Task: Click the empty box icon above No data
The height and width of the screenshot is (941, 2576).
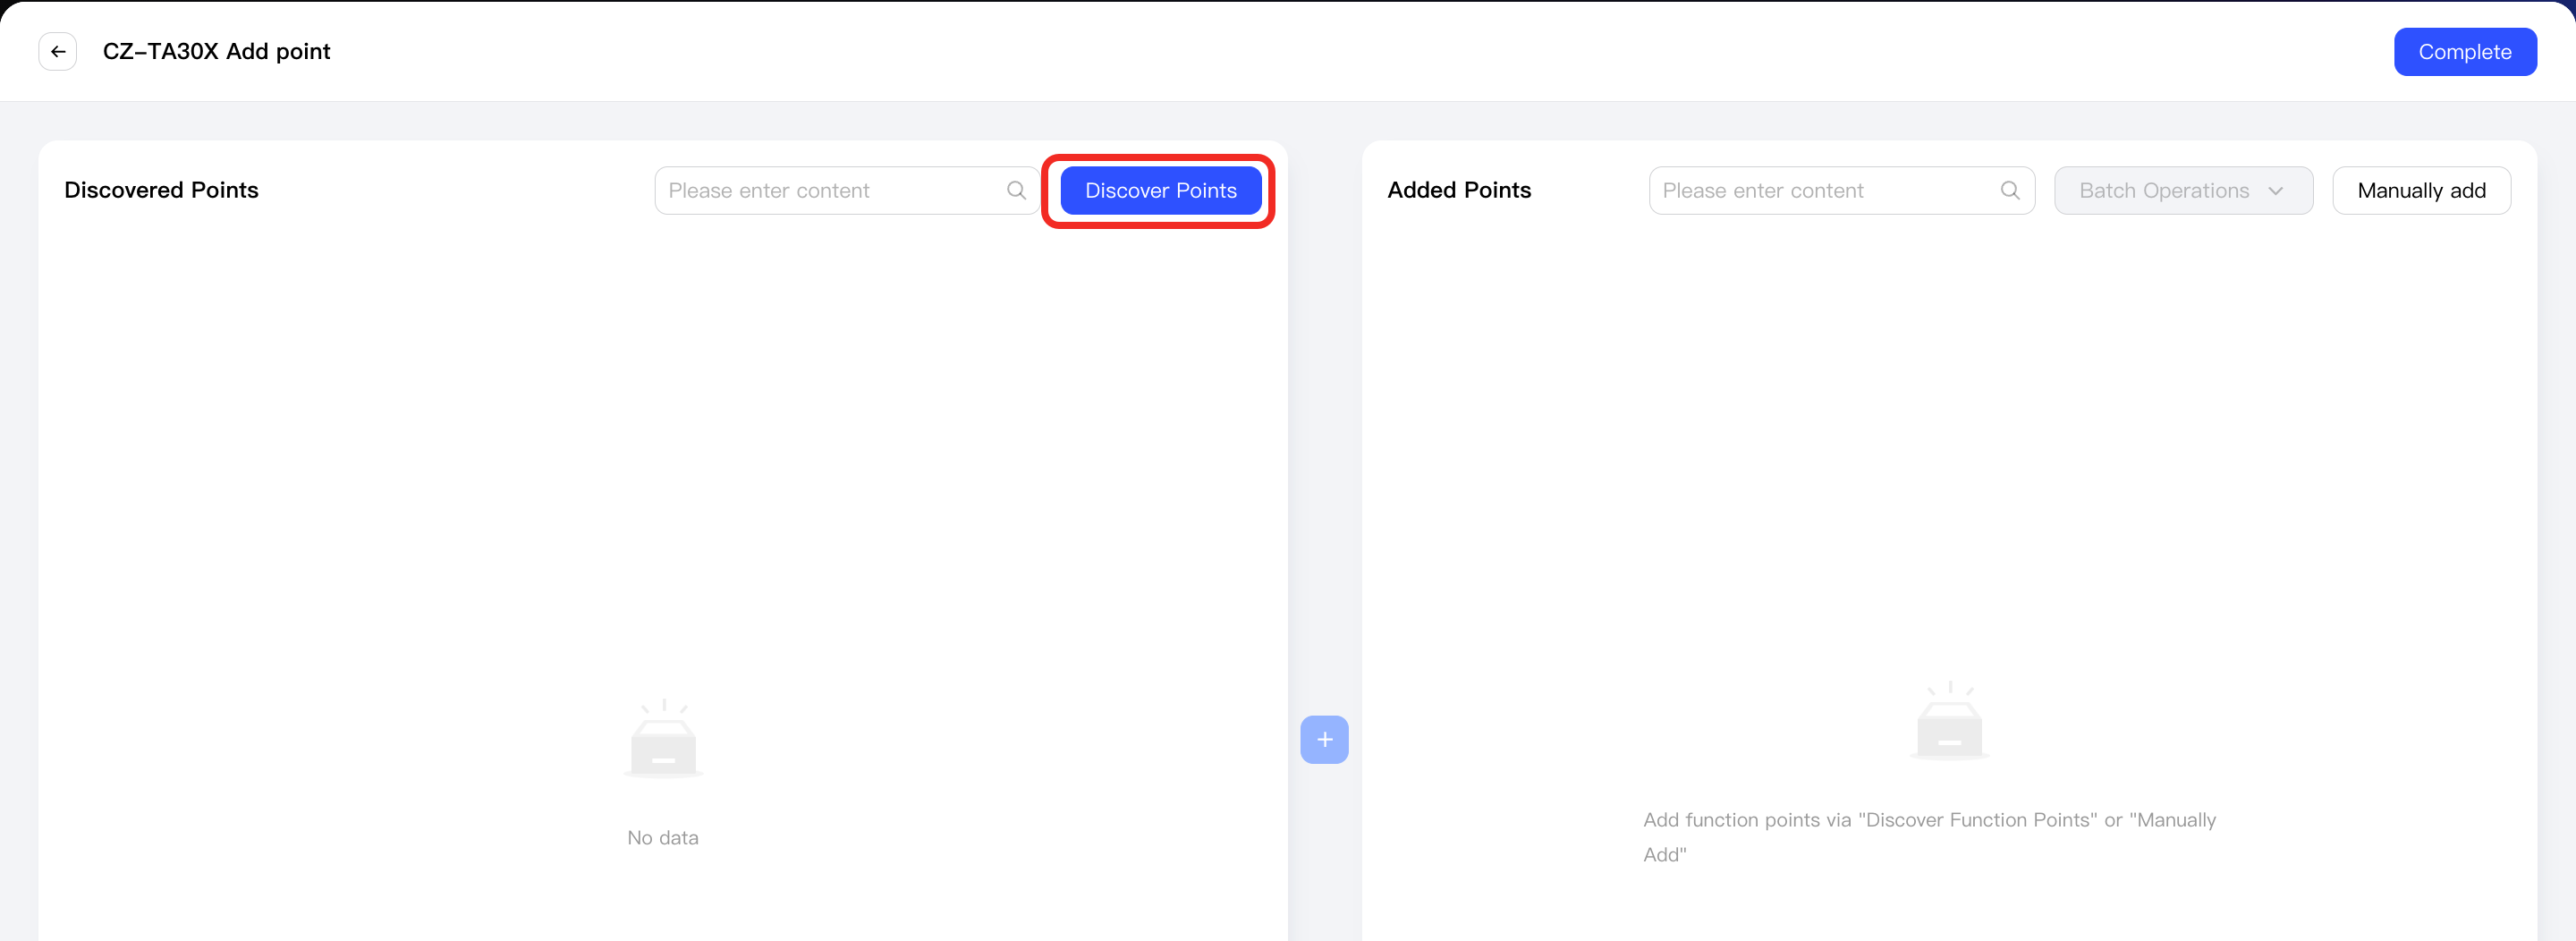Action: [663, 739]
